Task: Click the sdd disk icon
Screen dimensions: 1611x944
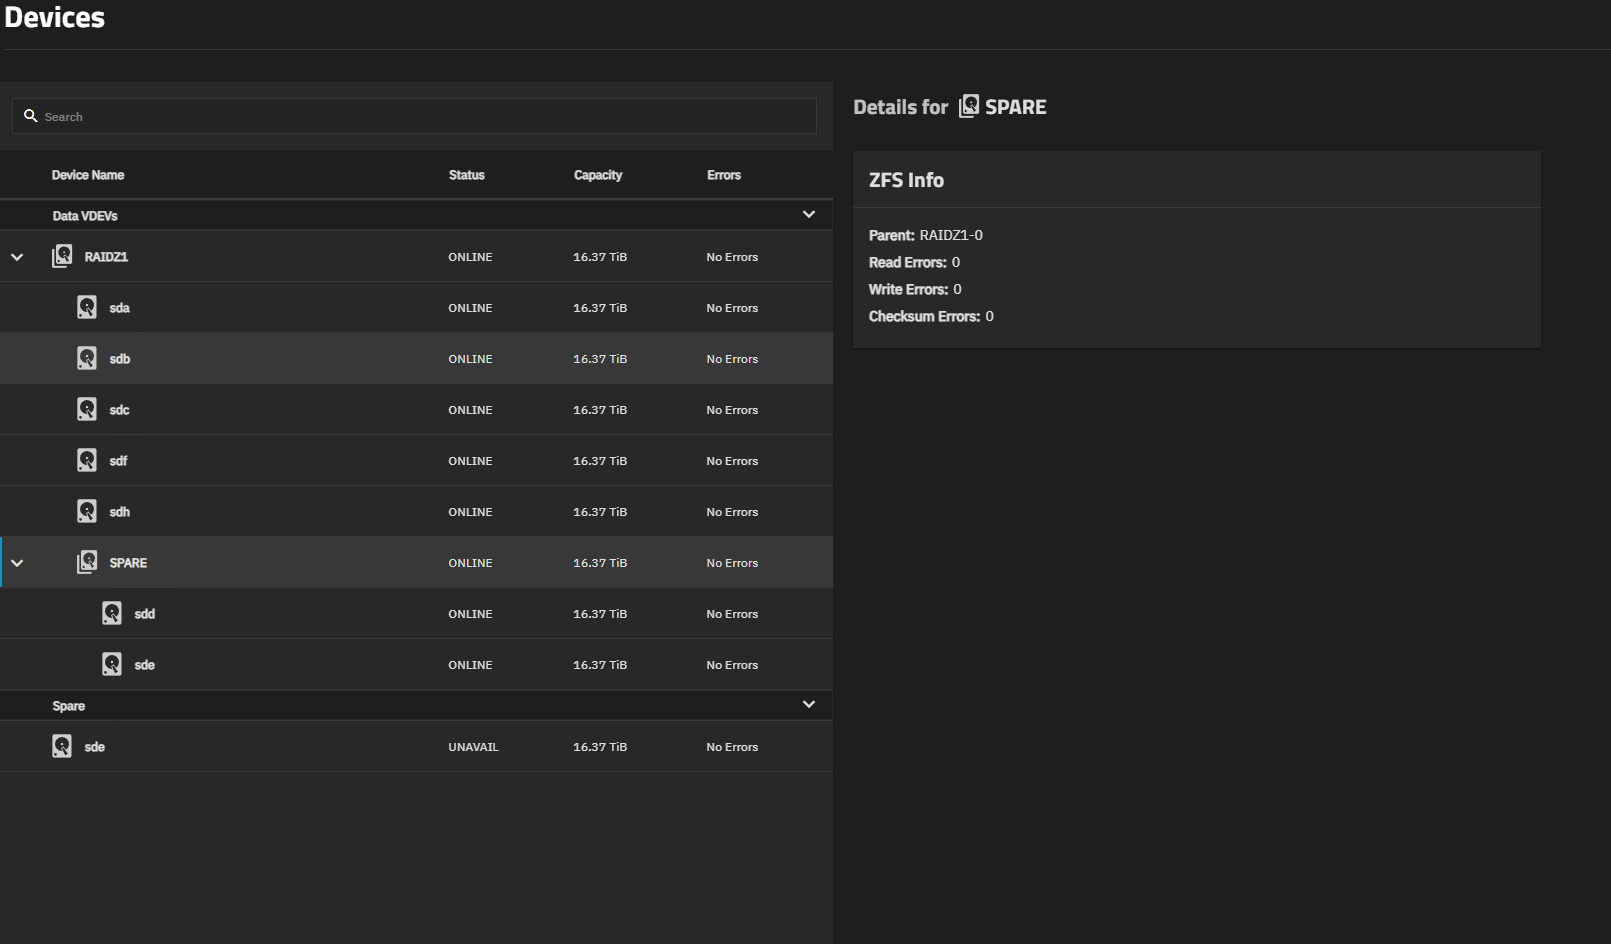Action: click(112, 613)
